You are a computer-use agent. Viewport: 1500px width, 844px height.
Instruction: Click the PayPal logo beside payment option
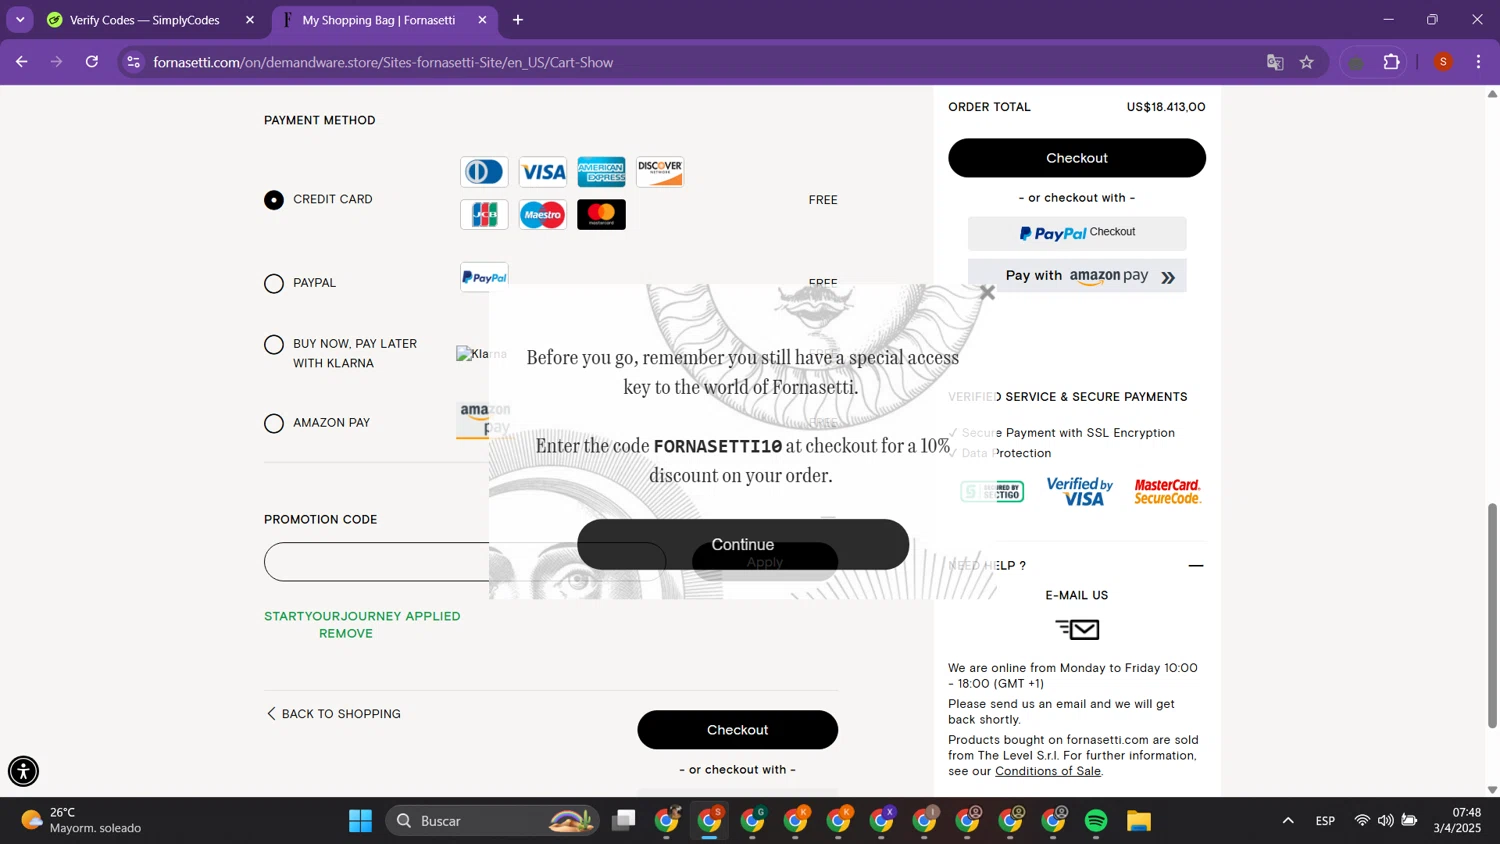pos(484,277)
